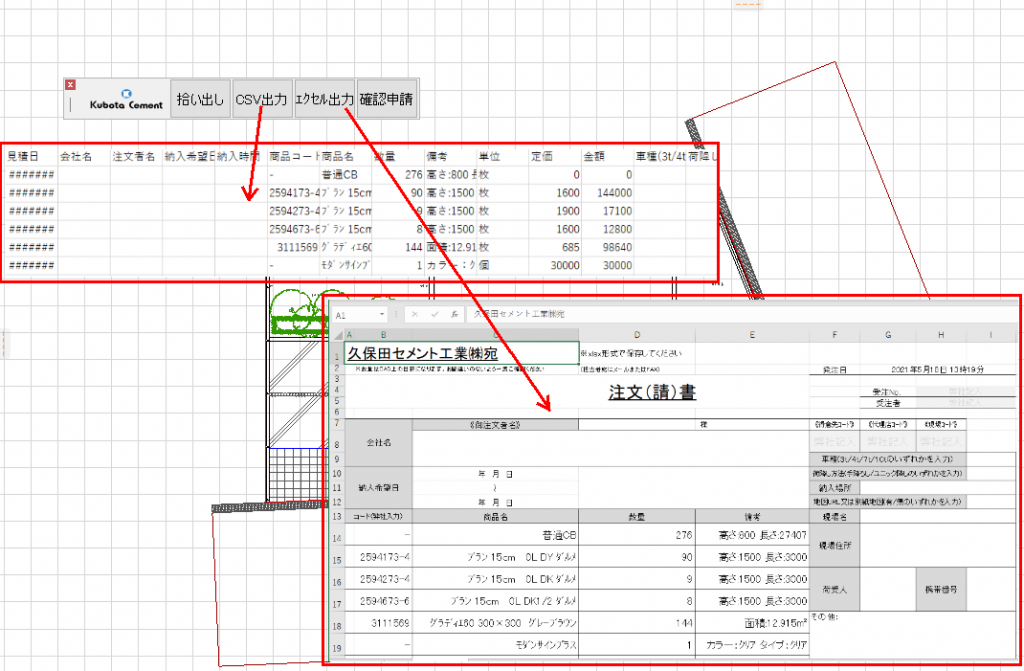
Task: Click the formula bar cancel icon
Action: [x=415, y=315]
